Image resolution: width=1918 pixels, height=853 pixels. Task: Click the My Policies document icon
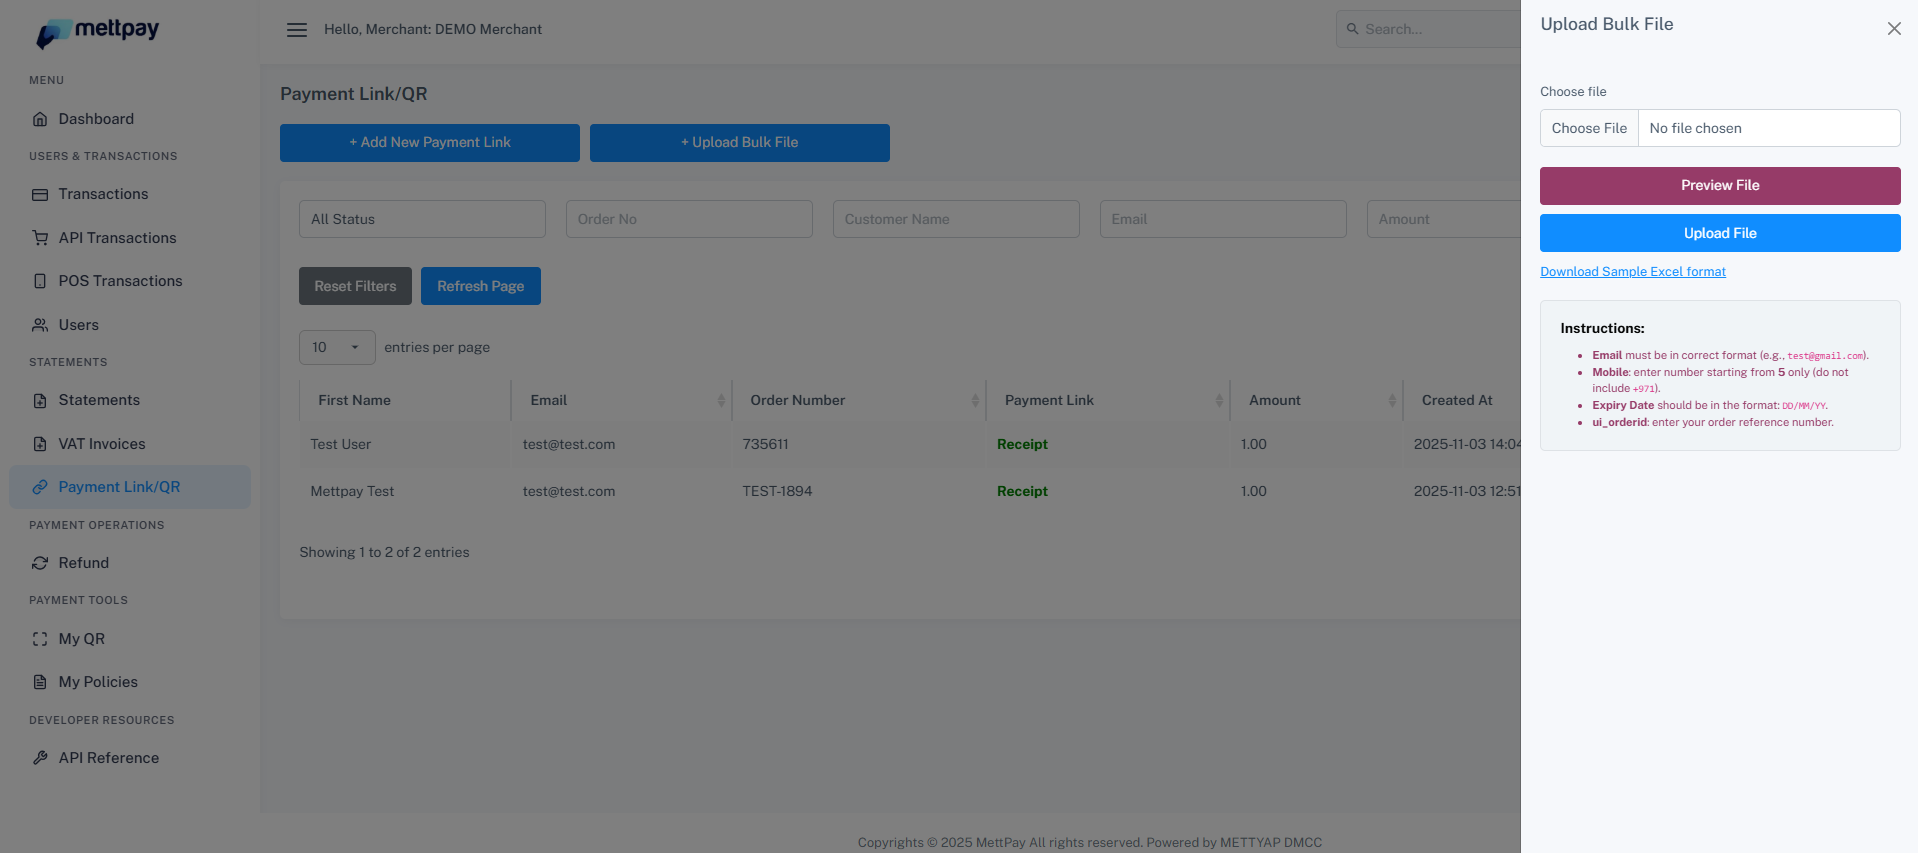[x=40, y=682]
